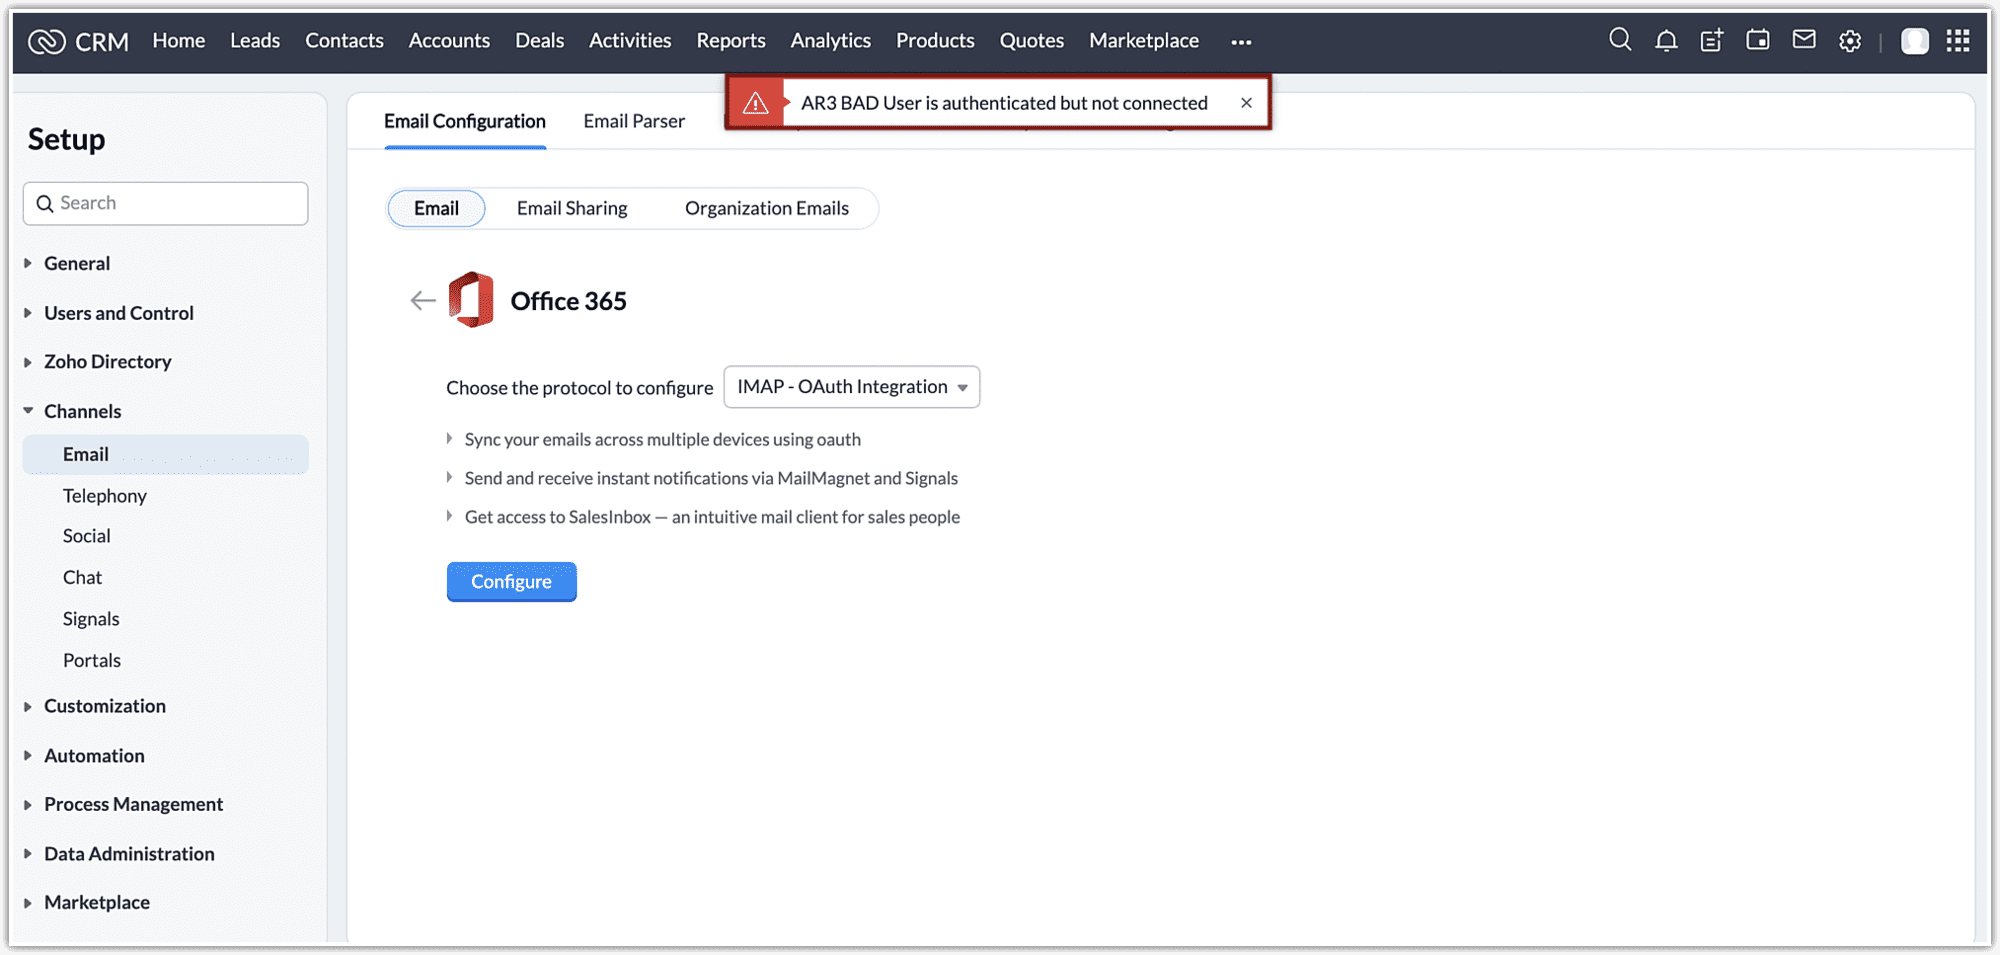Screen dimensions: 2000x955
Task: Expand Data Administration section
Action: (28, 854)
